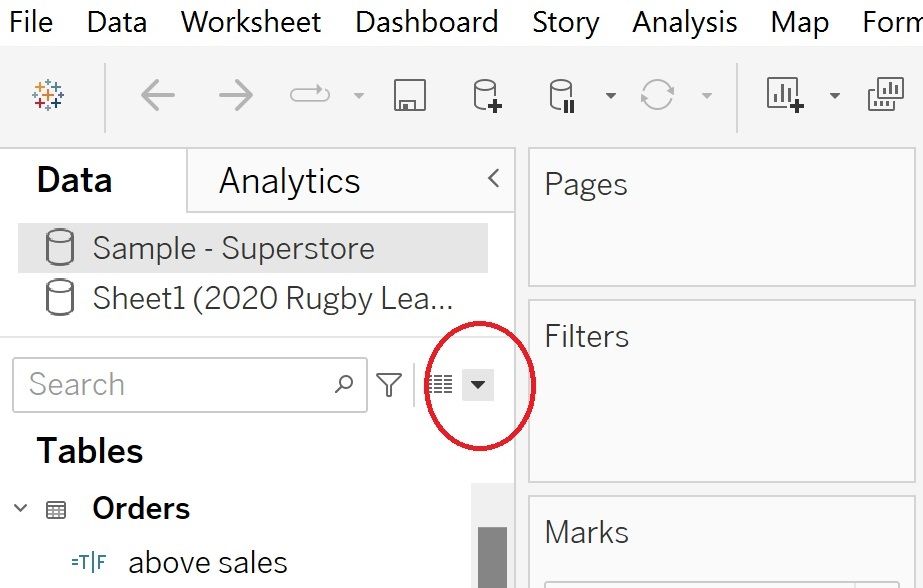
Task: Select the Sample - Superstore data source
Action: 233,248
